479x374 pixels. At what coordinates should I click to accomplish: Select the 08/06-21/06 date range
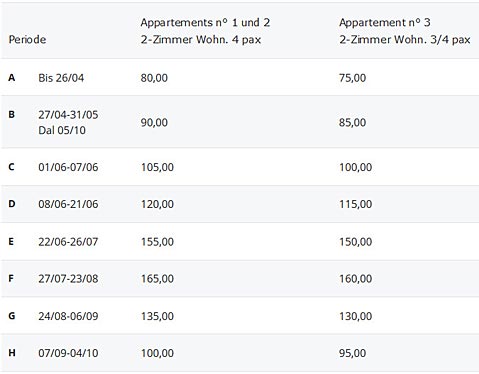click(68, 204)
